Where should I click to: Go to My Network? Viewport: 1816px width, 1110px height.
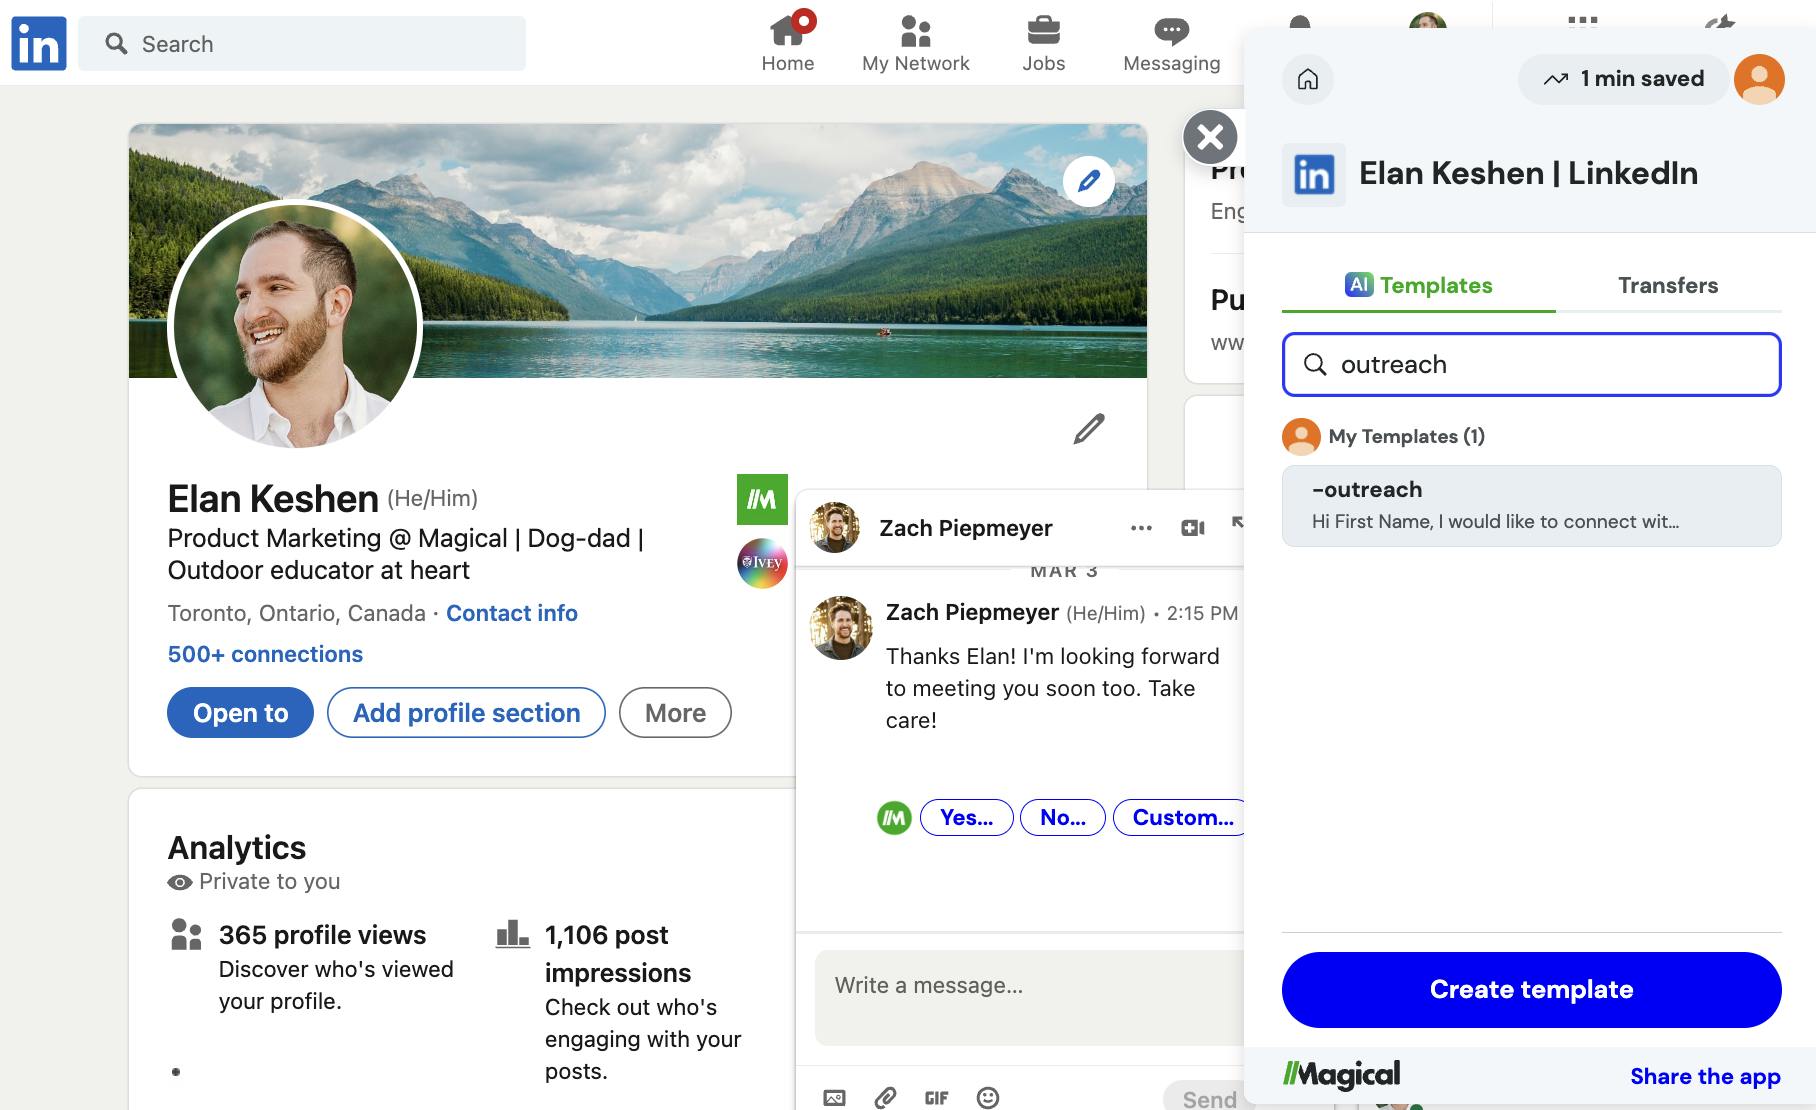pos(916,43)
